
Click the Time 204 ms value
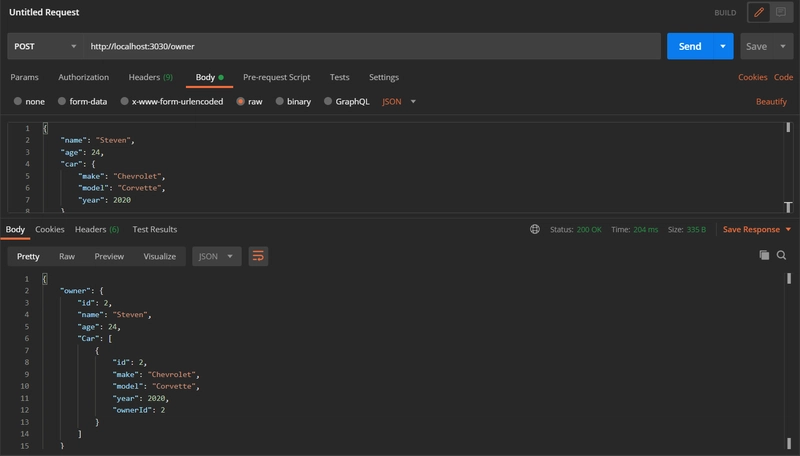point(645,230)
